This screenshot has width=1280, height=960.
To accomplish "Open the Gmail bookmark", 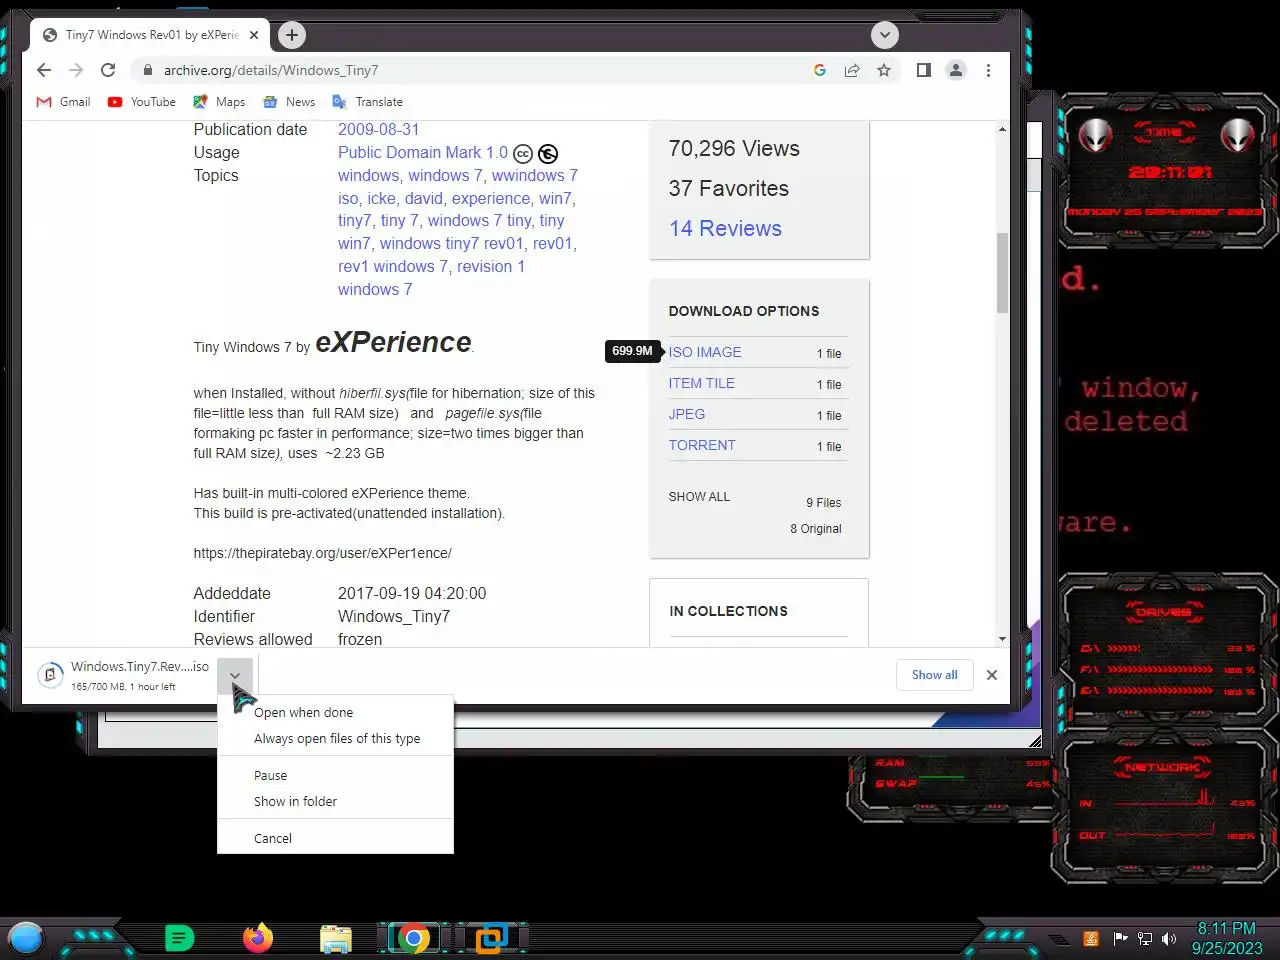I will (x=63, y=102).
